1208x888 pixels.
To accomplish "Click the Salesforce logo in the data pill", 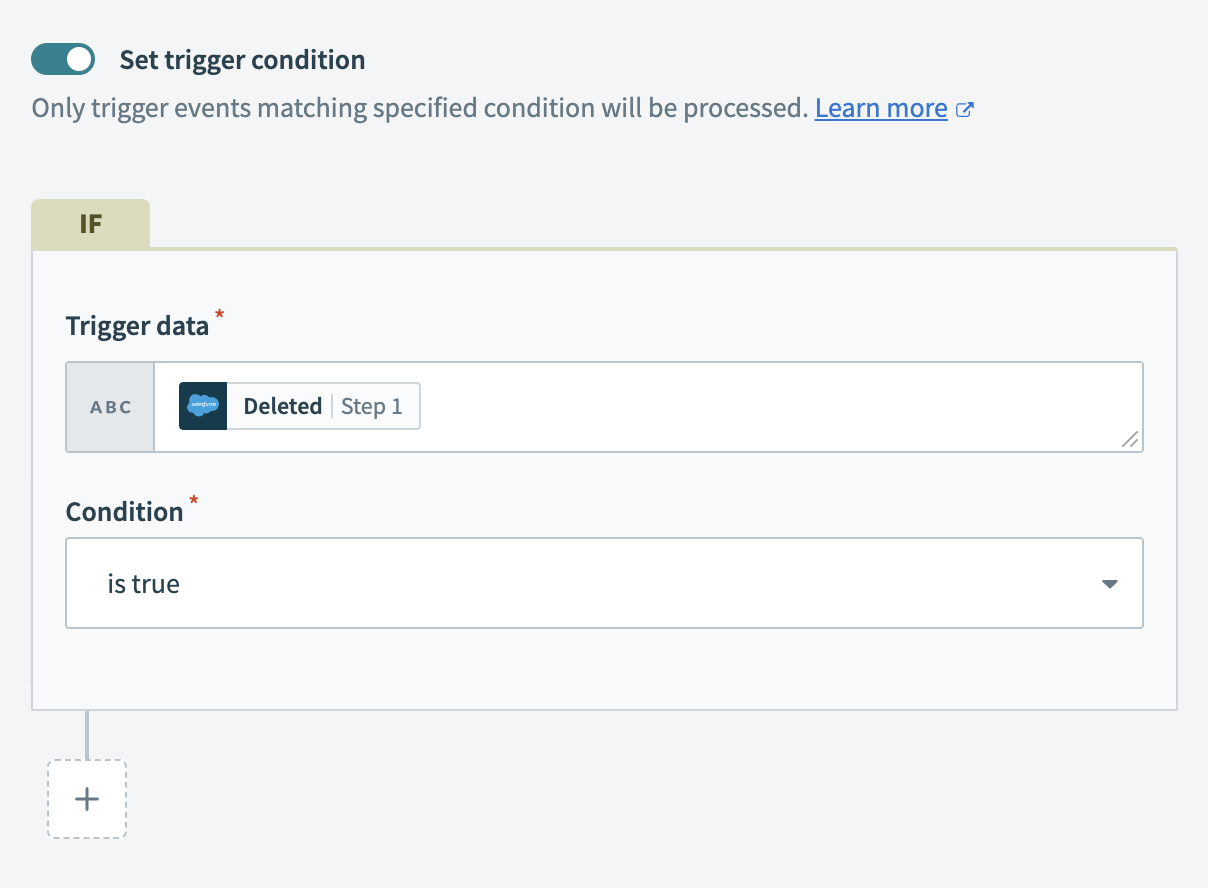I will (x=203, y=406).
